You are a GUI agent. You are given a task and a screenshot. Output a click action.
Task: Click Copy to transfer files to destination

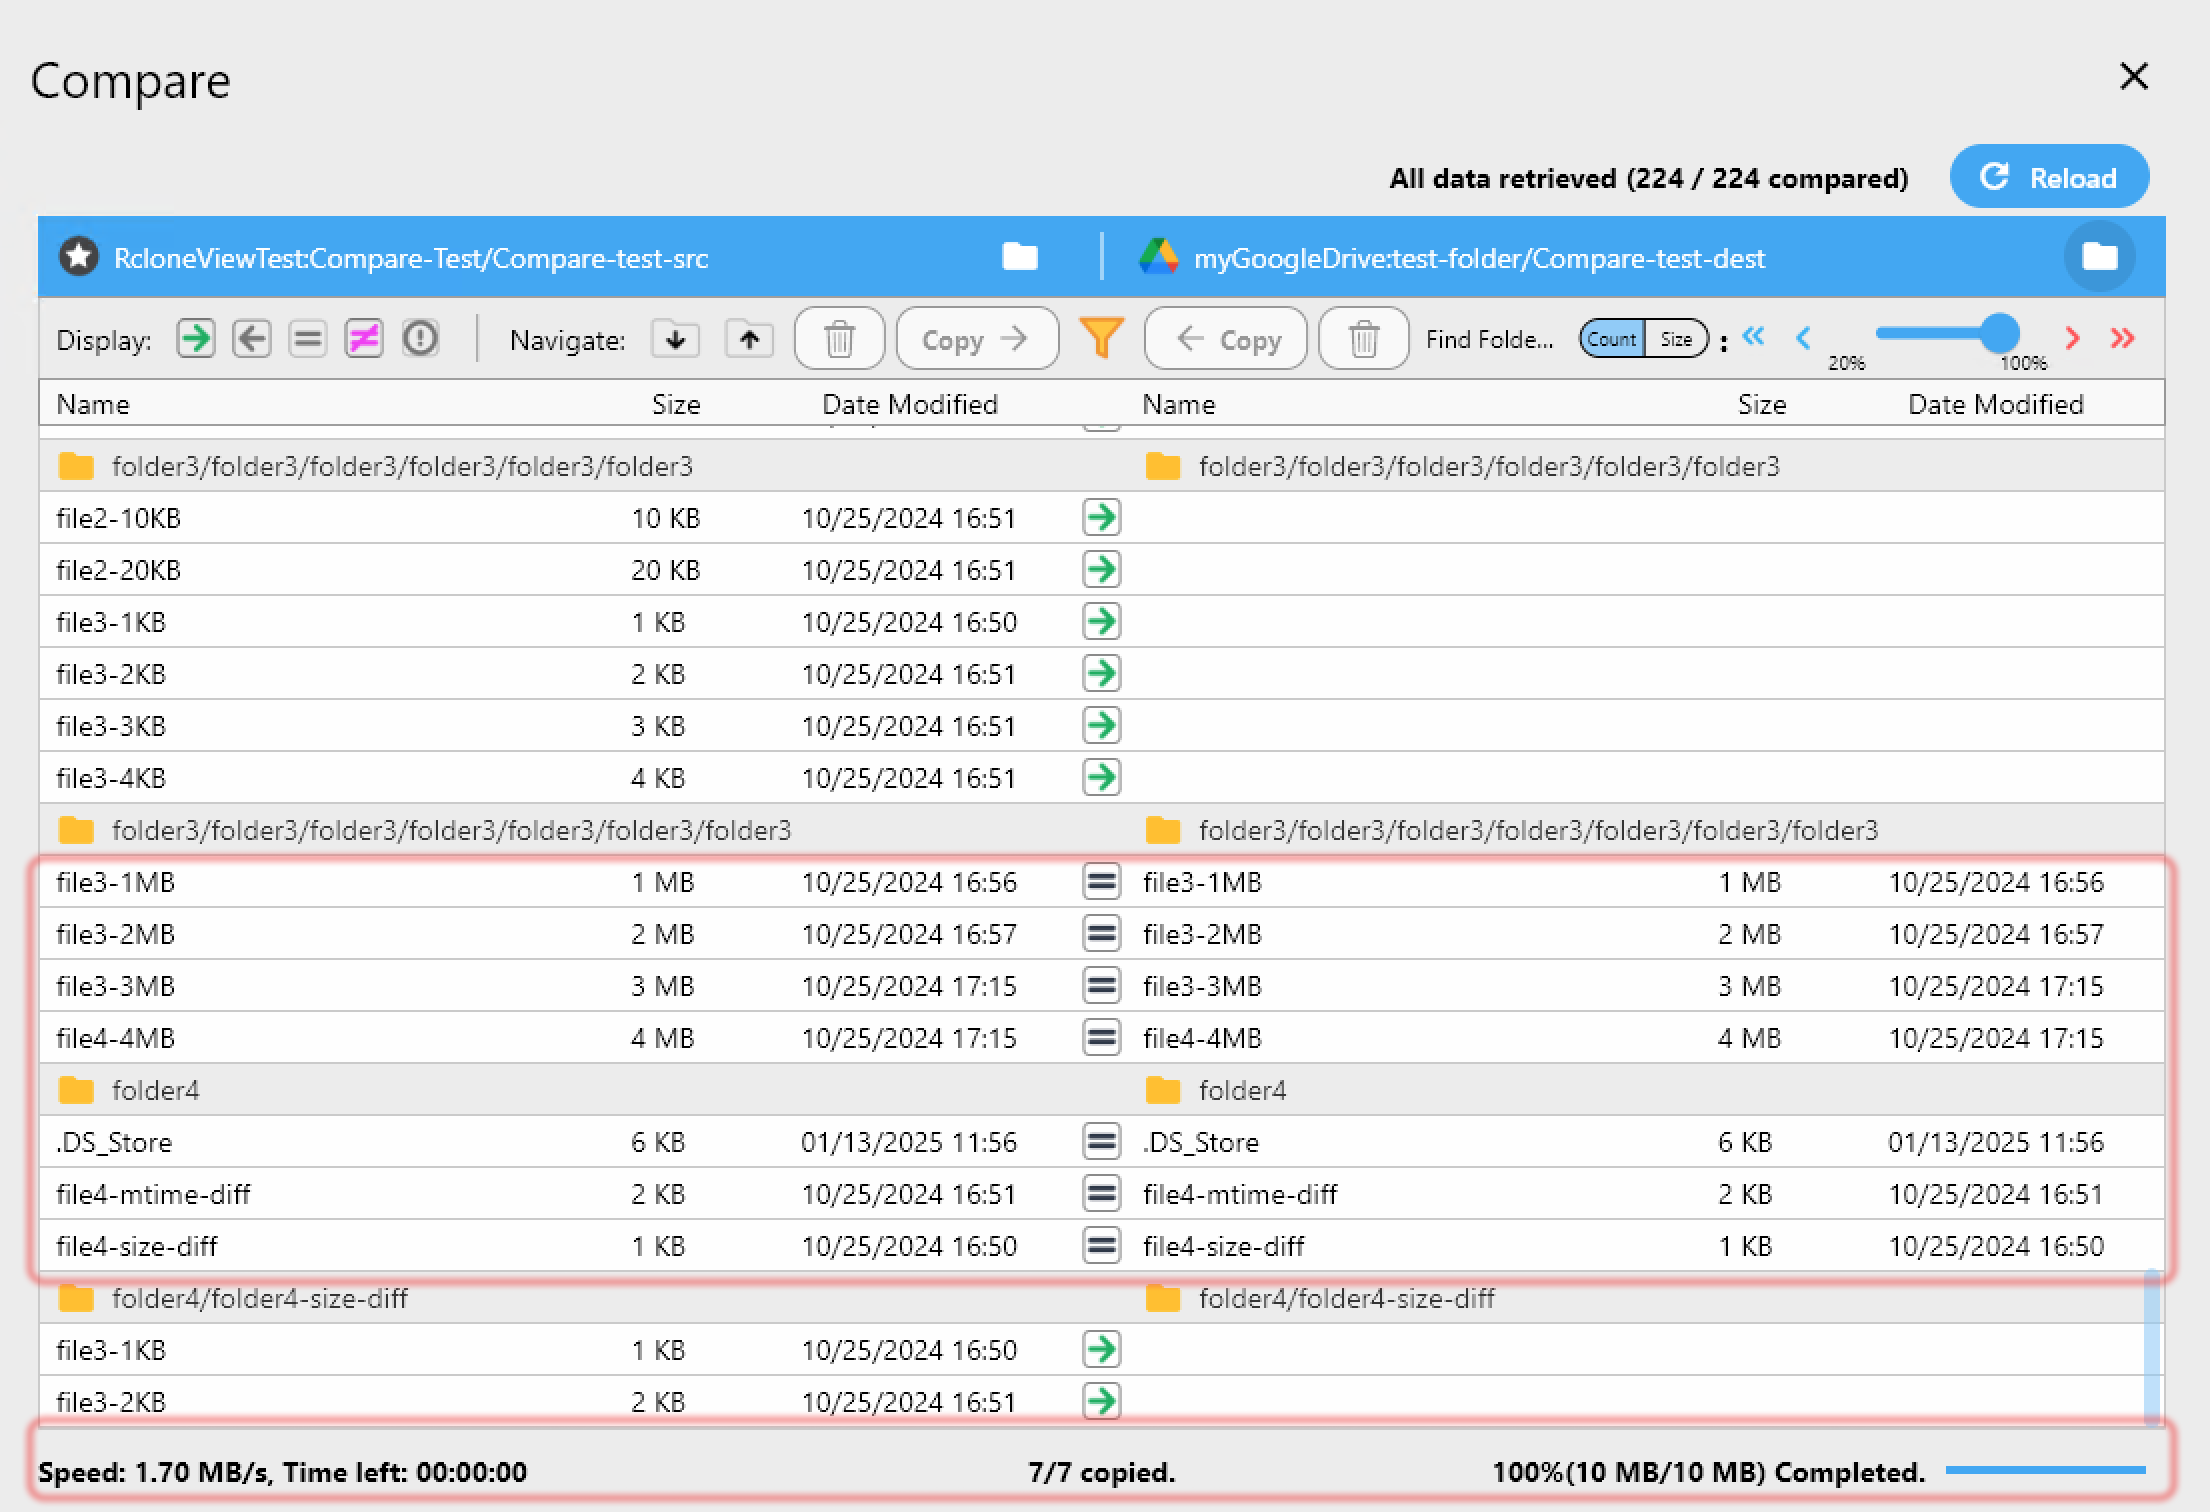point(977,338)
